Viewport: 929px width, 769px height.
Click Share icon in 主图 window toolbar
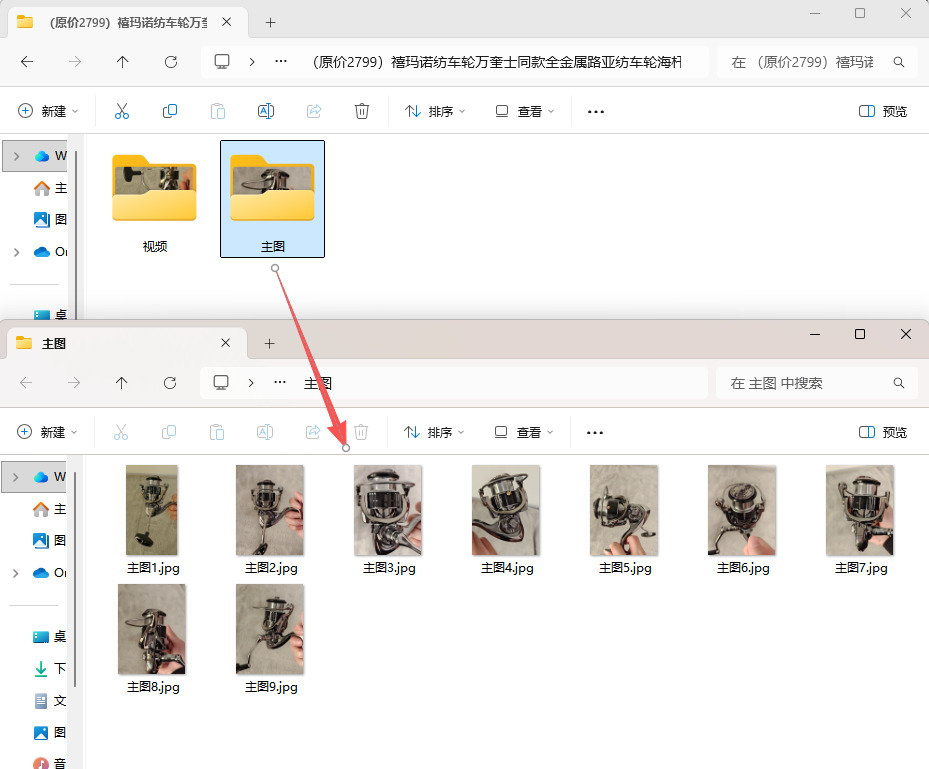(x=313, y=432)
